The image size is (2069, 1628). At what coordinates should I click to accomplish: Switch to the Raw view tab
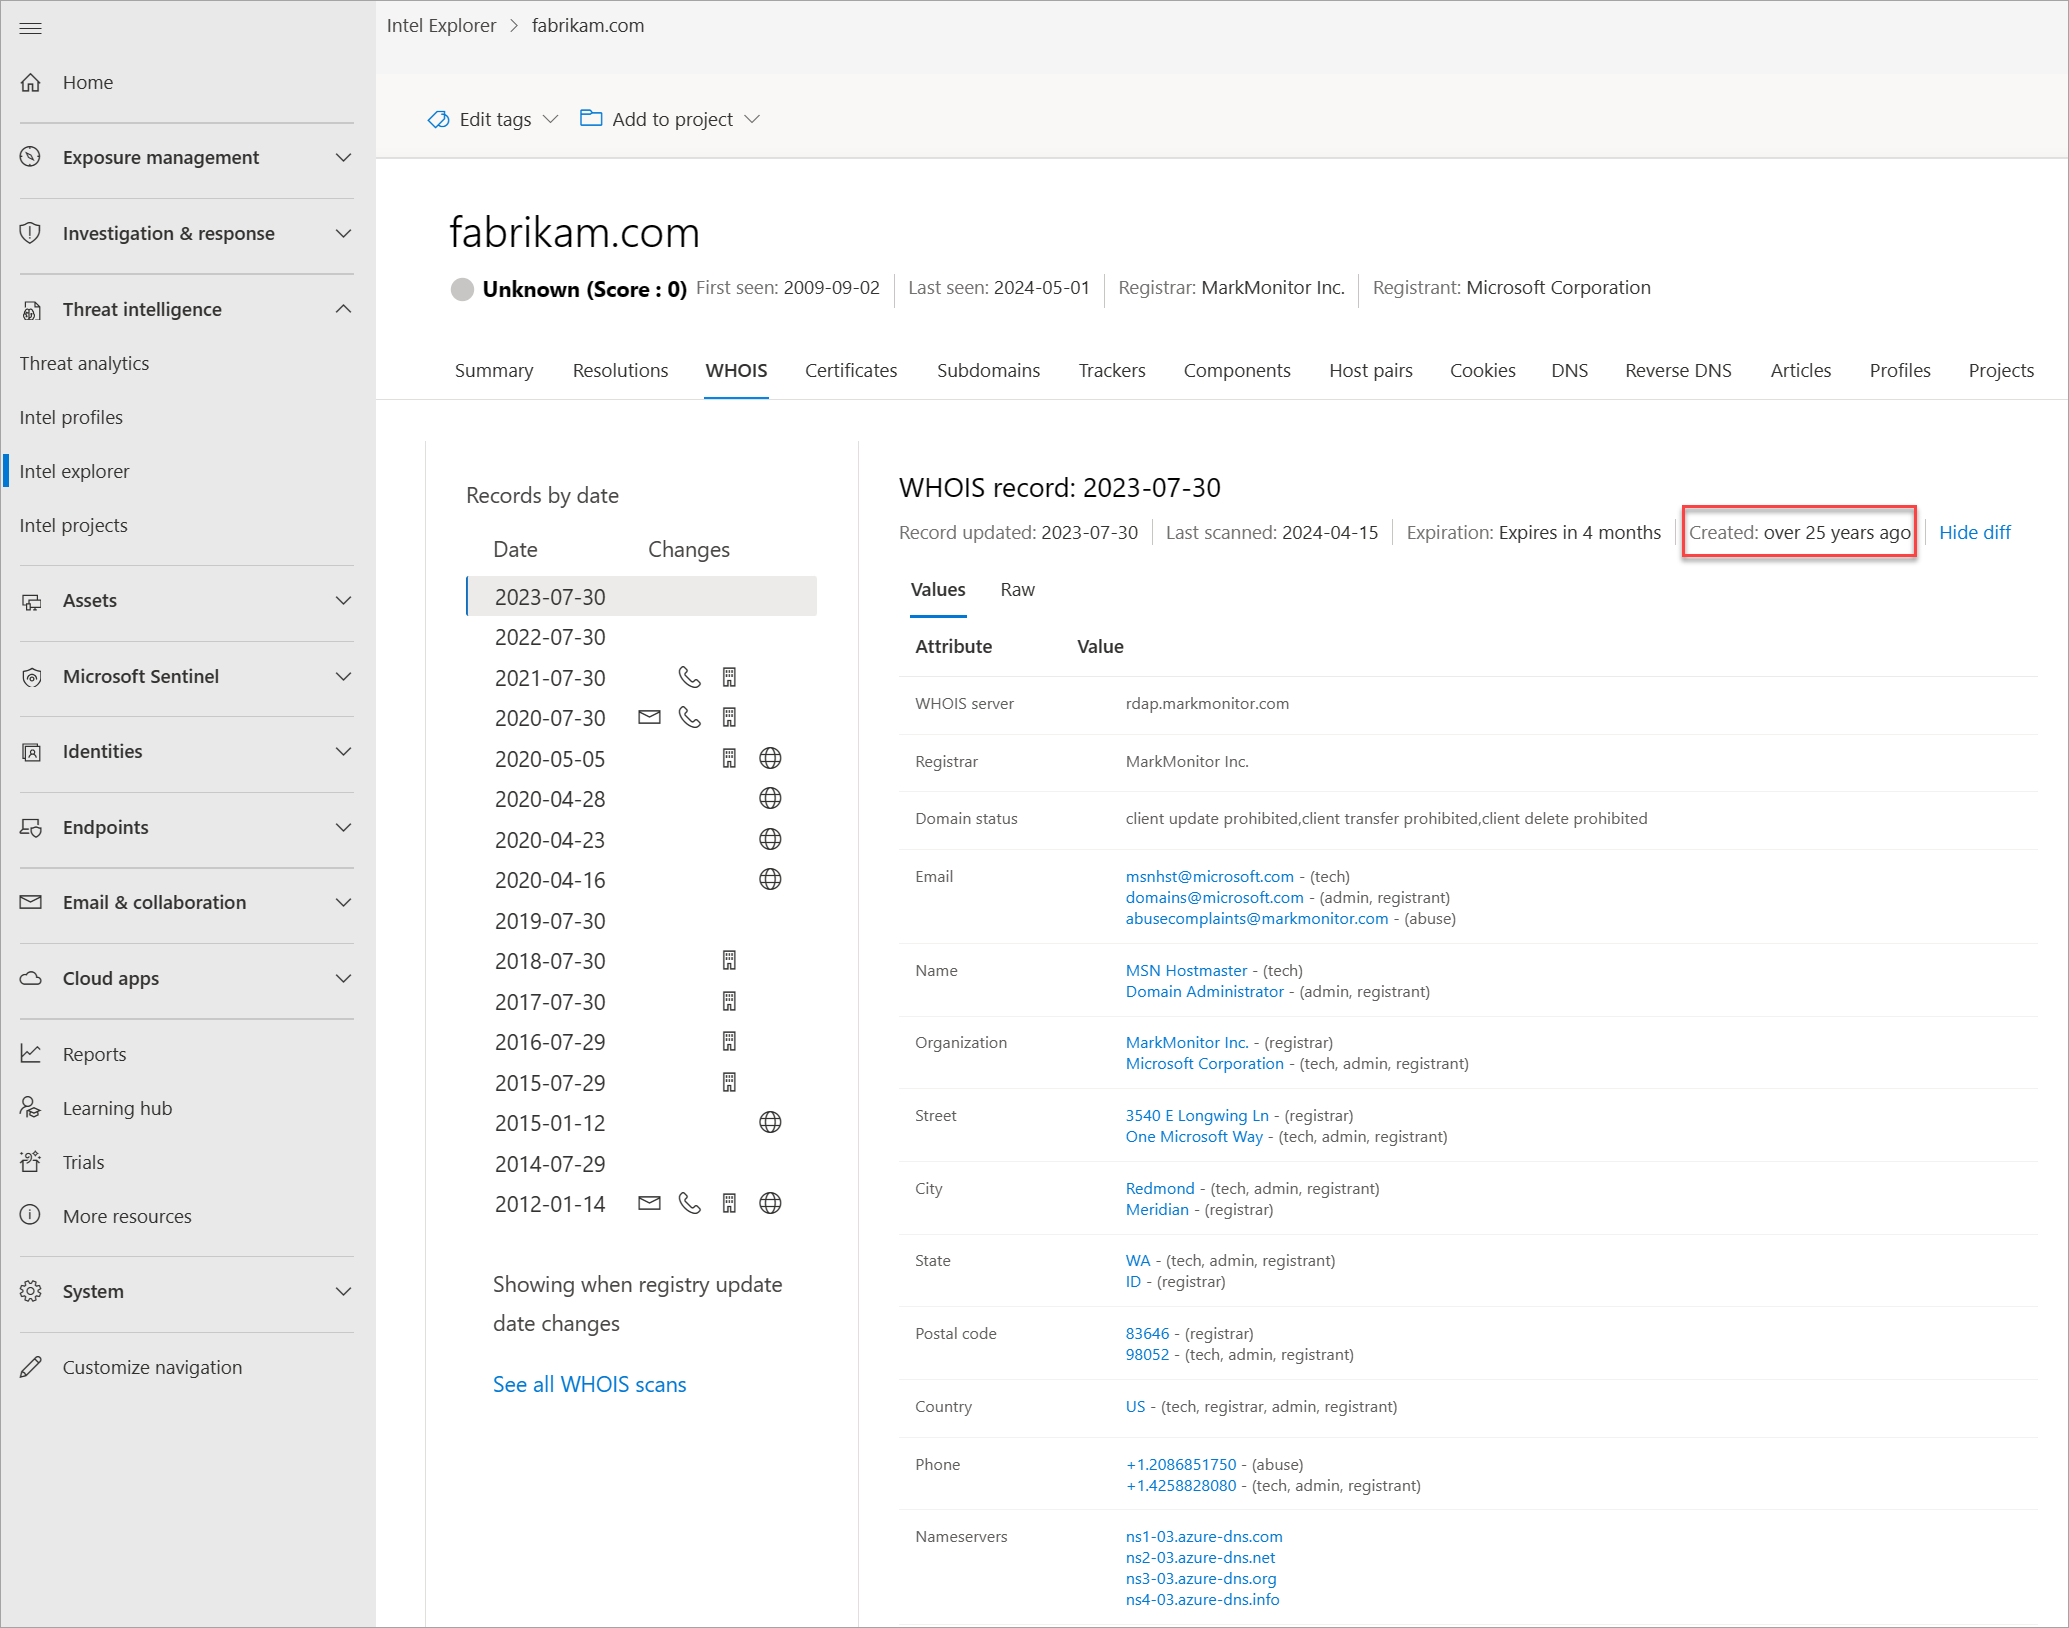tap(1017, 589)
